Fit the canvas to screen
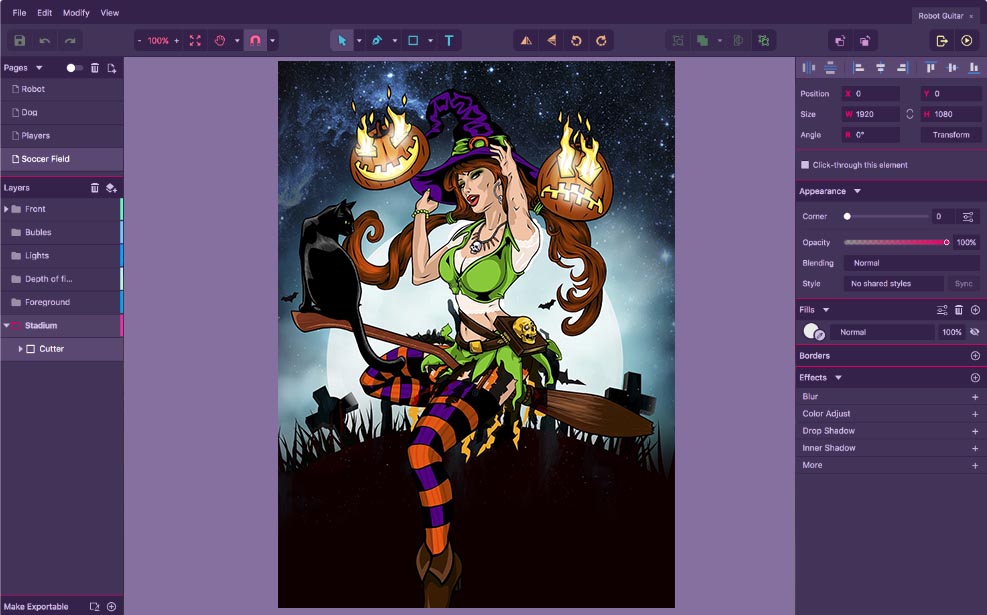 [x=195, y=41]
